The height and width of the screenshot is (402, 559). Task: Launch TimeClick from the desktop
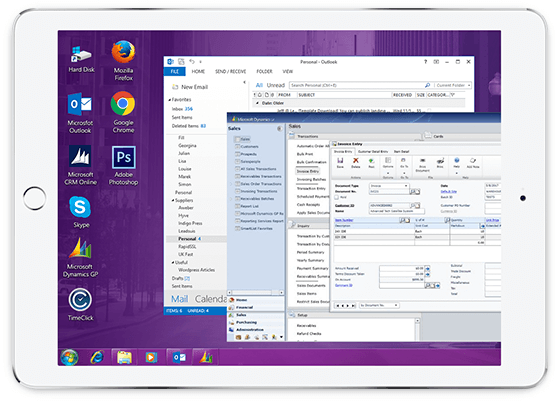pos(81,305)
